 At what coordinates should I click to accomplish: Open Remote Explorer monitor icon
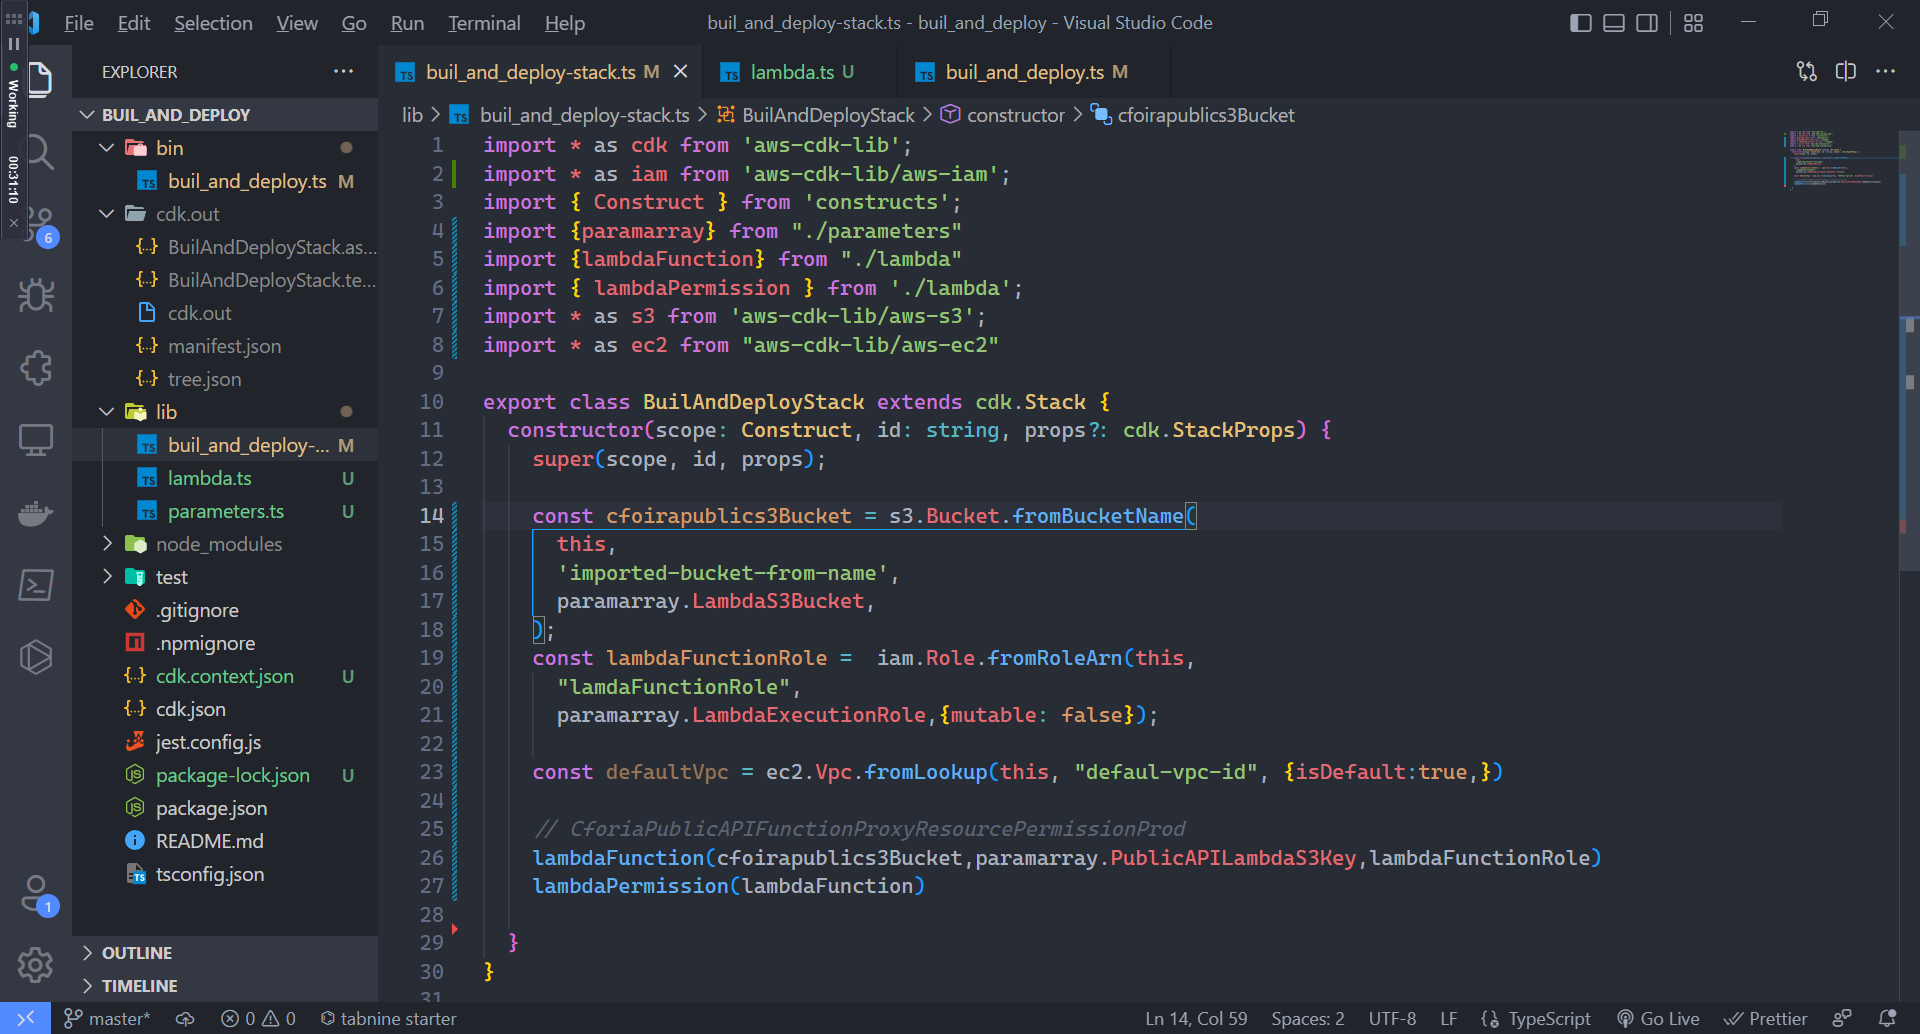36,440
